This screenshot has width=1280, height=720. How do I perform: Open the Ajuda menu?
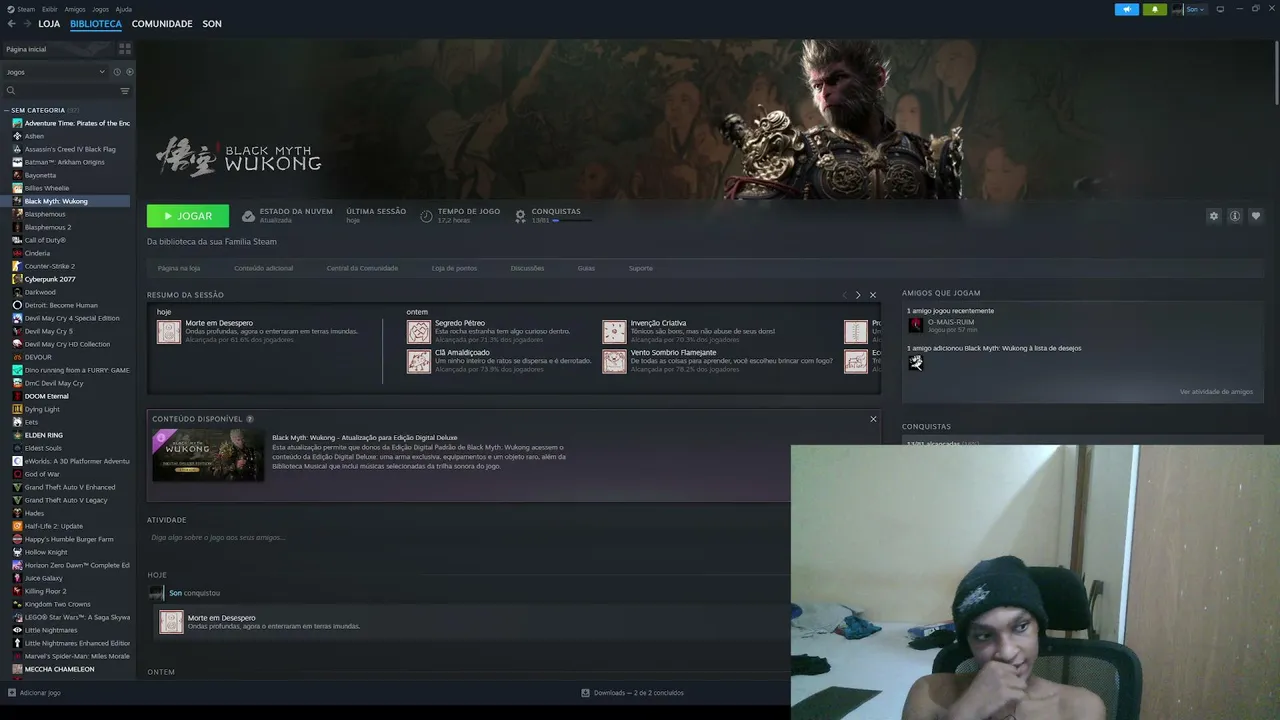point(123,9)
